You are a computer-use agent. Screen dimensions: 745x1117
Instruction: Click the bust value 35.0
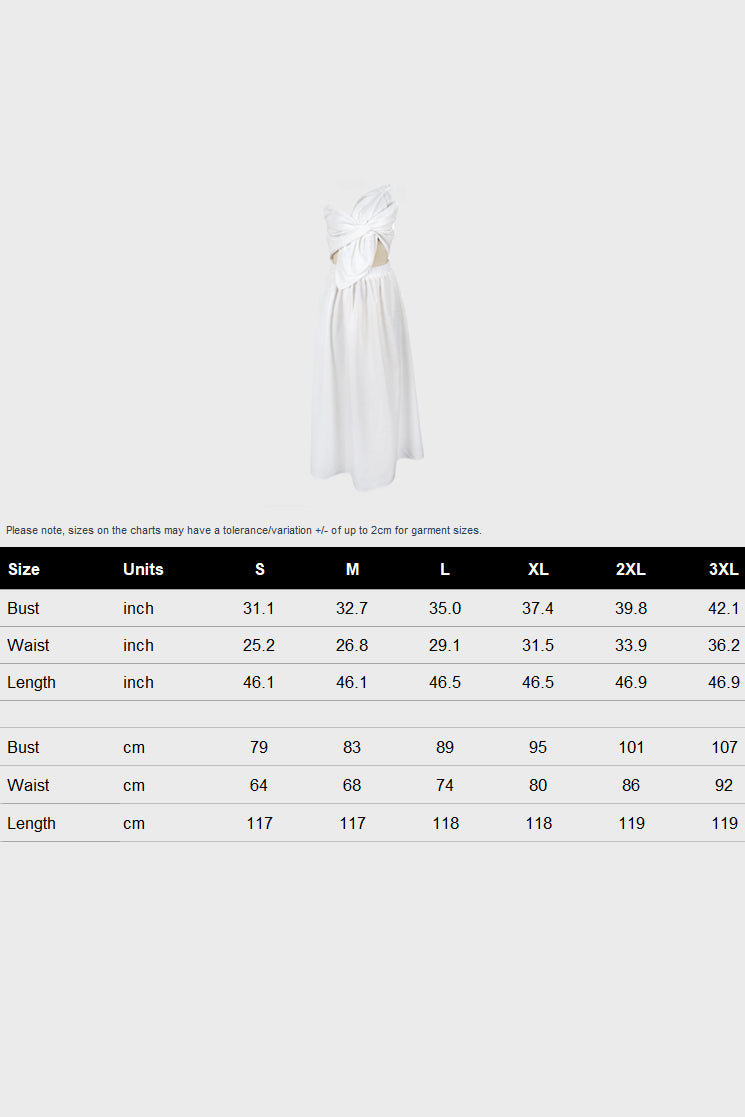click(444, 608)
